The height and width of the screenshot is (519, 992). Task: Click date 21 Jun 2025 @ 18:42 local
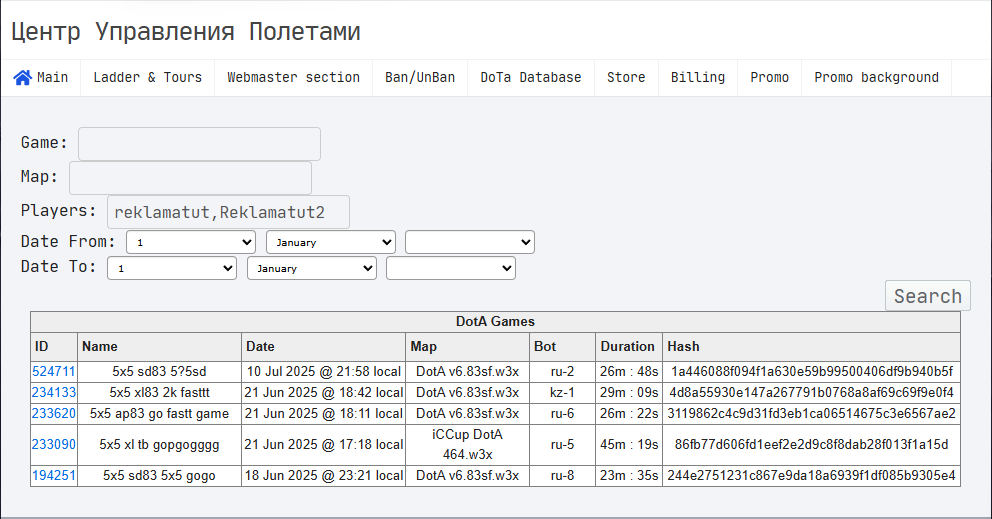[x=323, y=392]
